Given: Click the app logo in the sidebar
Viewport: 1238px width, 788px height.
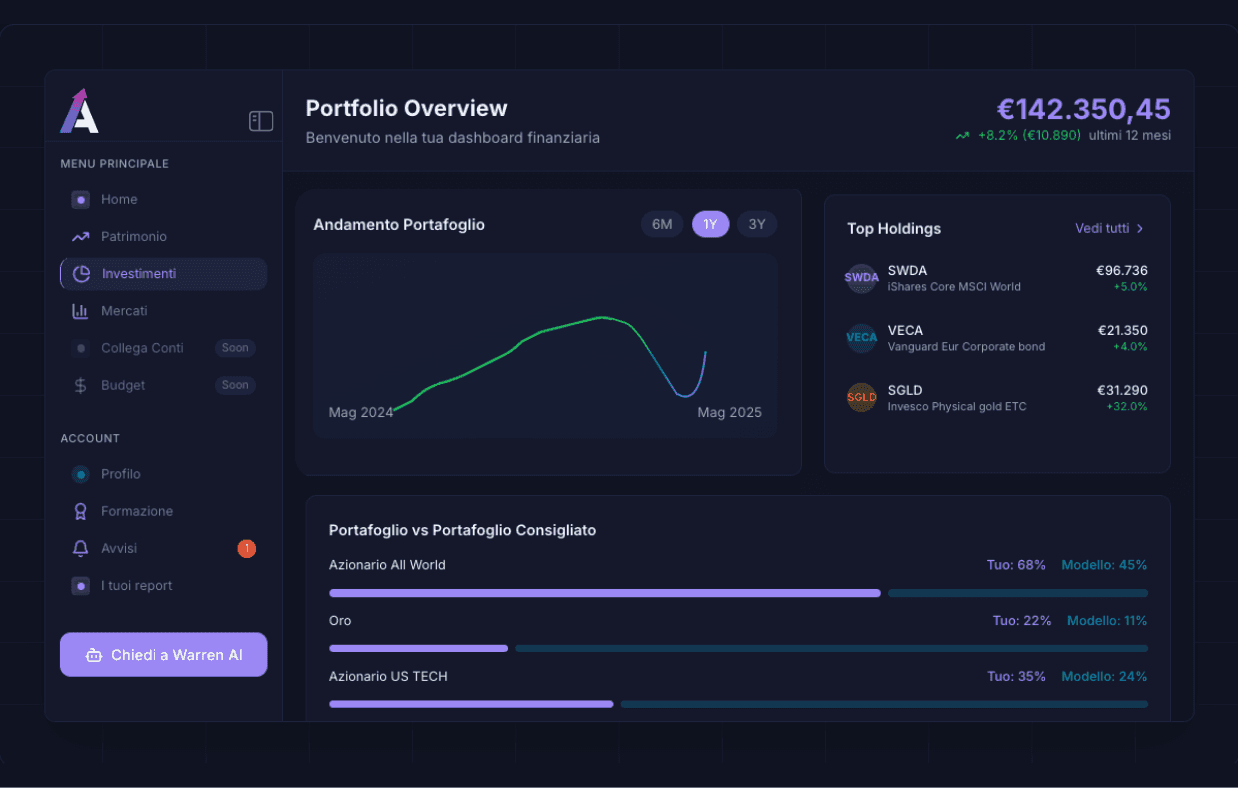Looking at the screenshot, I should click(x=79, y=111).
